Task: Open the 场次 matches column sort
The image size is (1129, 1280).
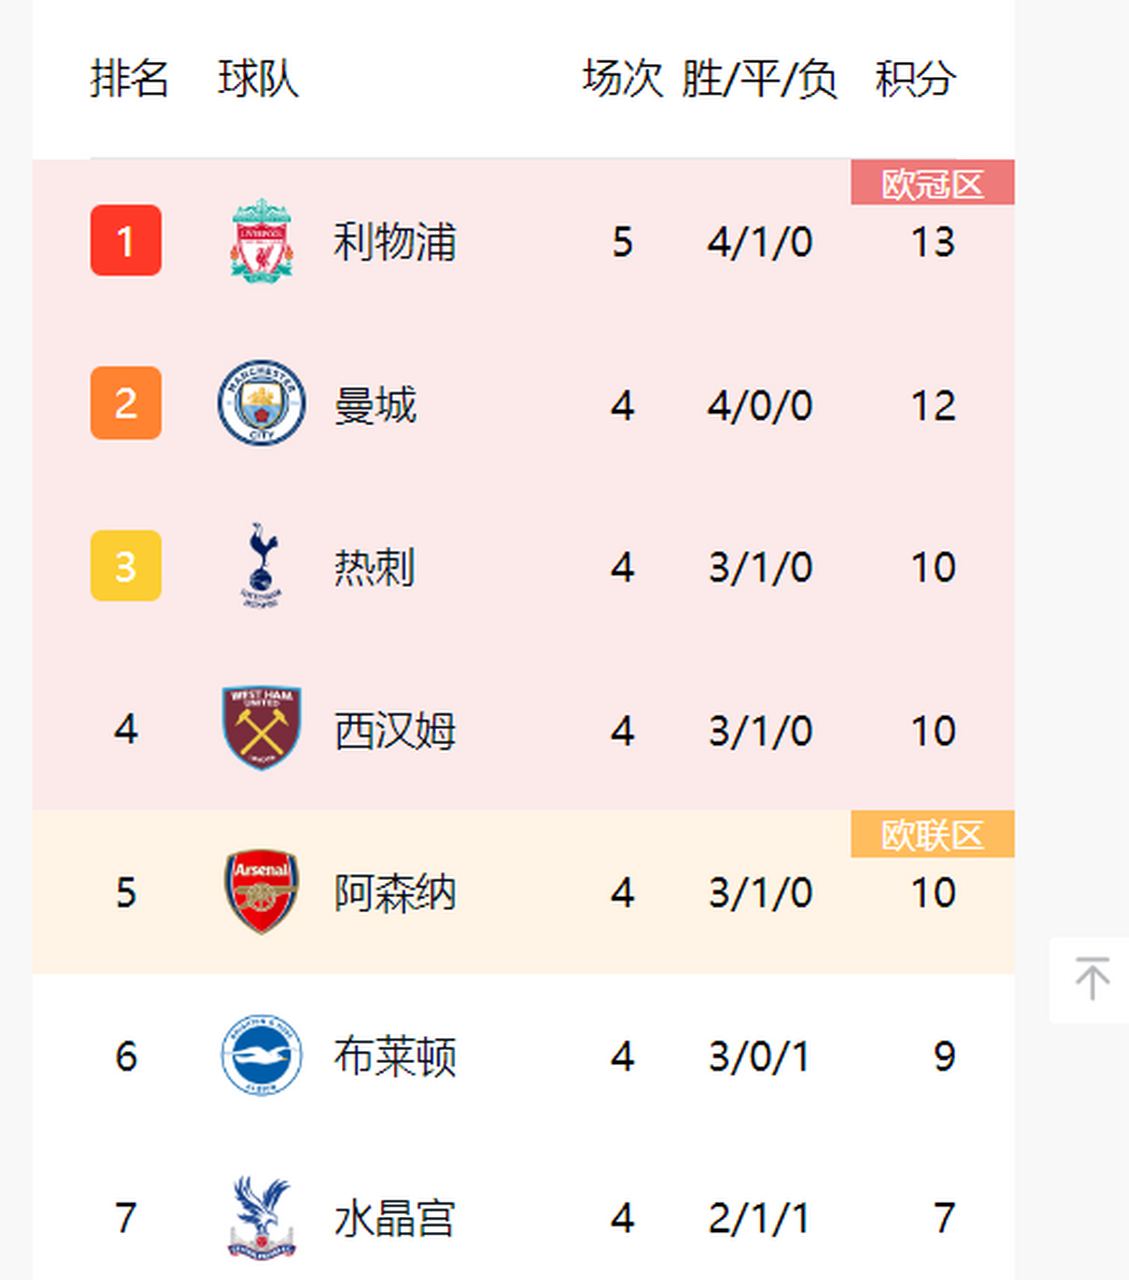Action: point(624,81)
